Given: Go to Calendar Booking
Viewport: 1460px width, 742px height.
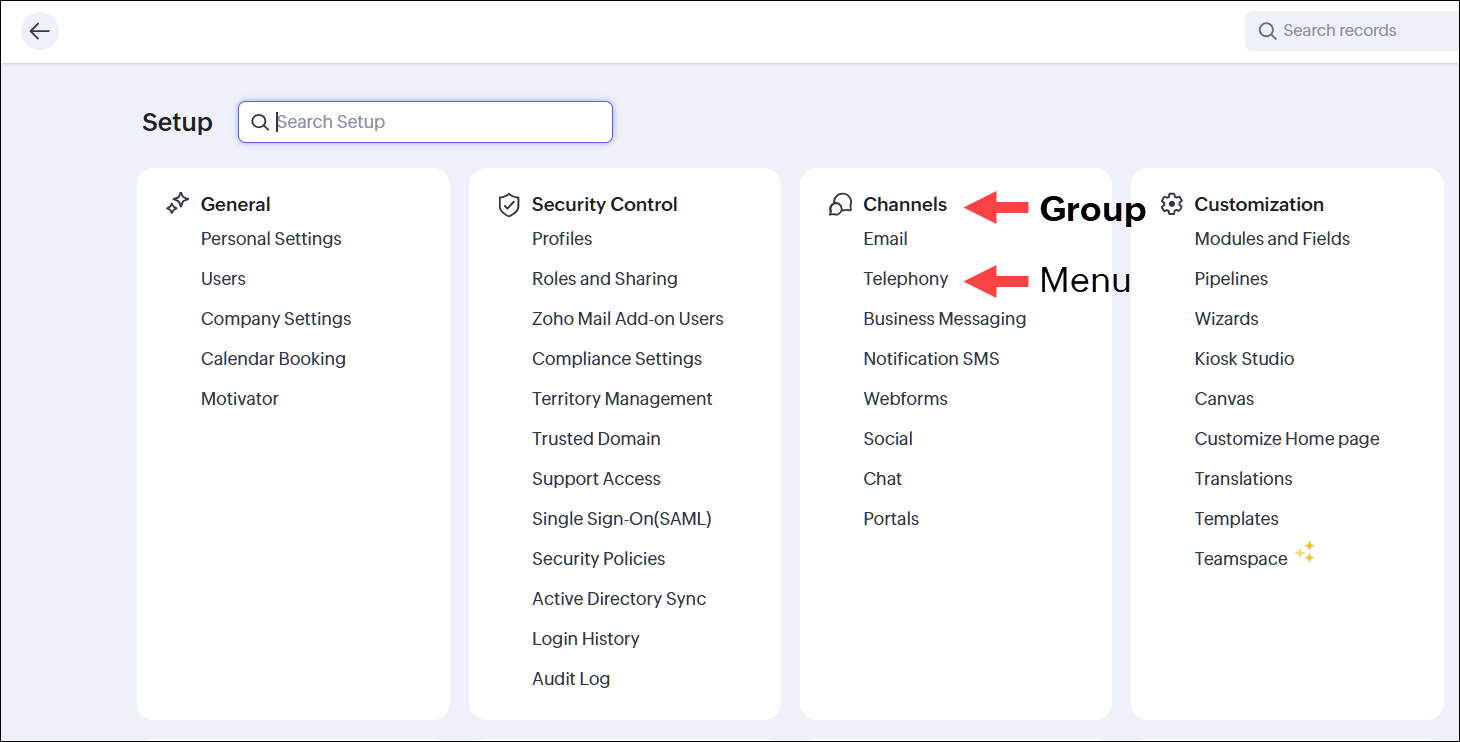Looking at the screenshot, I should pyautogui.click(x=273, y=359).
